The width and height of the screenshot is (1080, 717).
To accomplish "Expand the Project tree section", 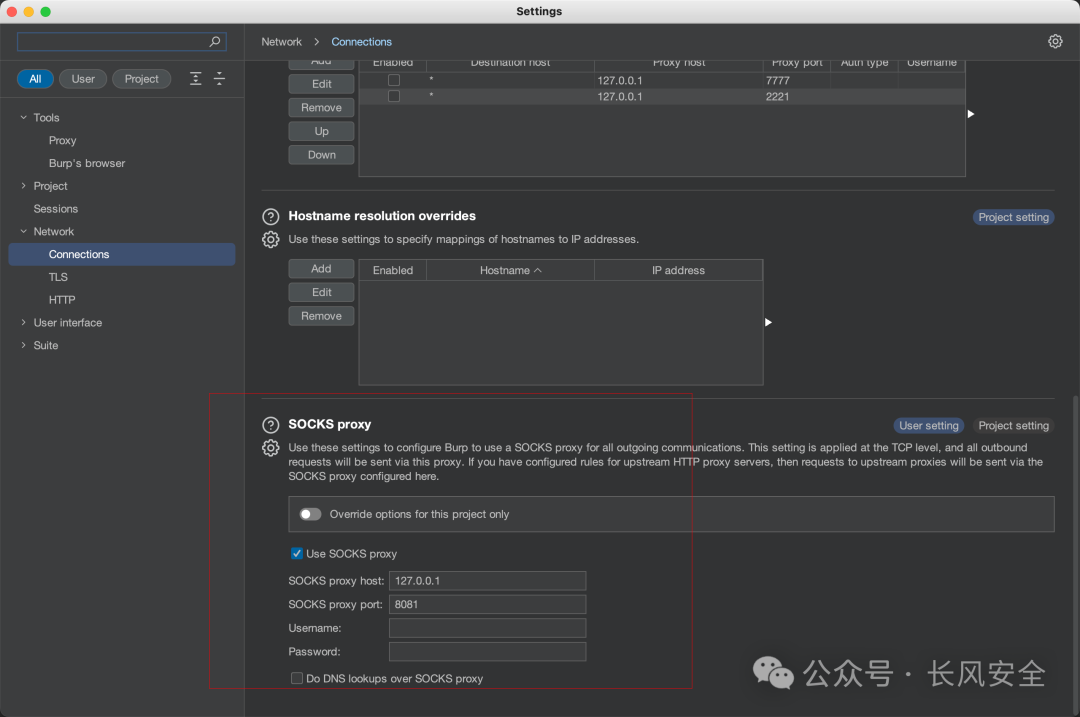I will pyautogui.click(x=23, y=186).
